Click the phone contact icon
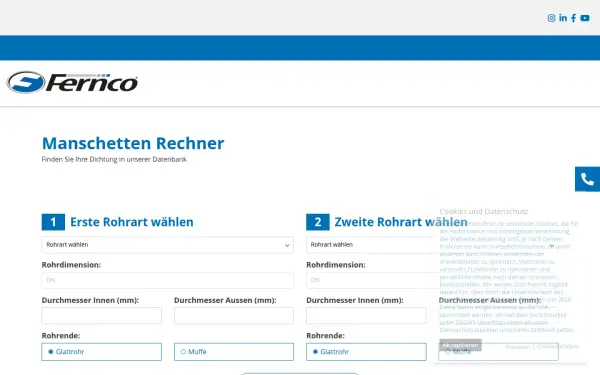Screen dimensions: 600x375 [x=587, y=179]
